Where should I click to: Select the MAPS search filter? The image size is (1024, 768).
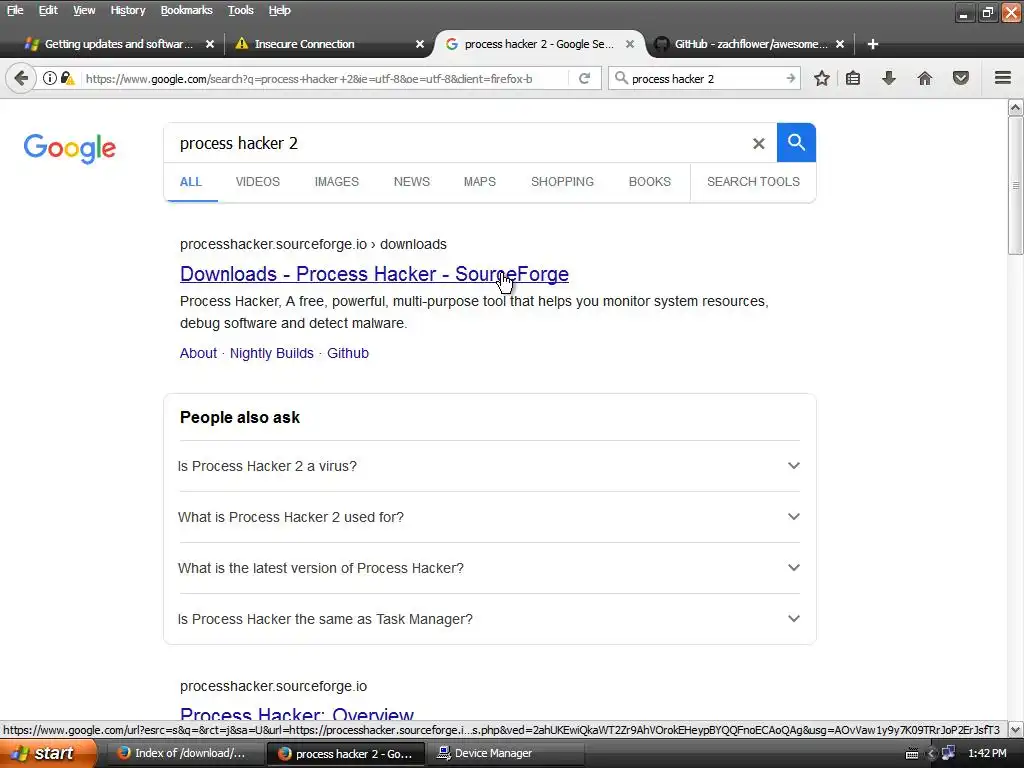point(479,182)
